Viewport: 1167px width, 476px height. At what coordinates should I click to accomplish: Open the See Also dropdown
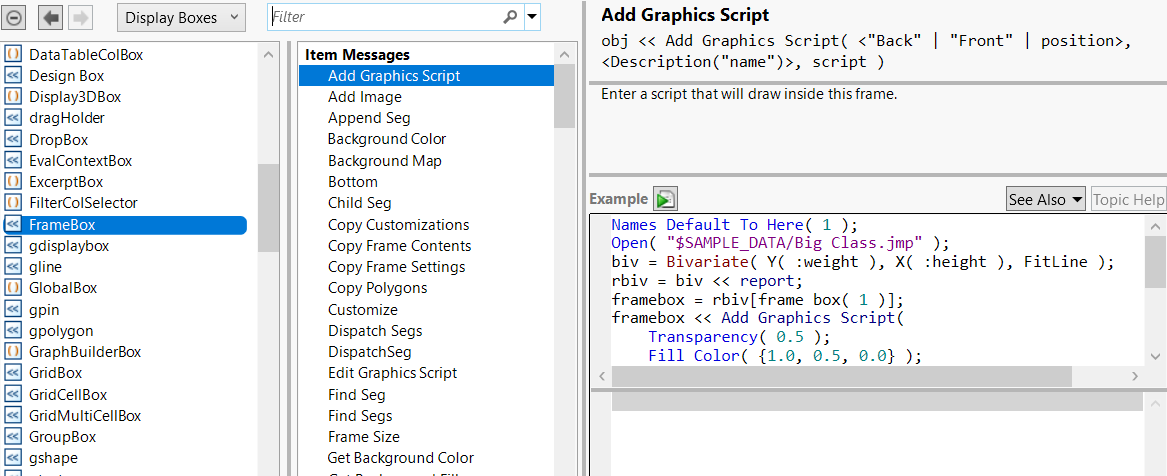click(x=1045, y=199)
